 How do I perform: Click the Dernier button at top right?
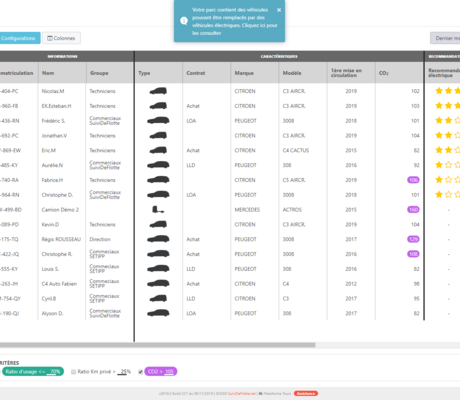point(445,38)
